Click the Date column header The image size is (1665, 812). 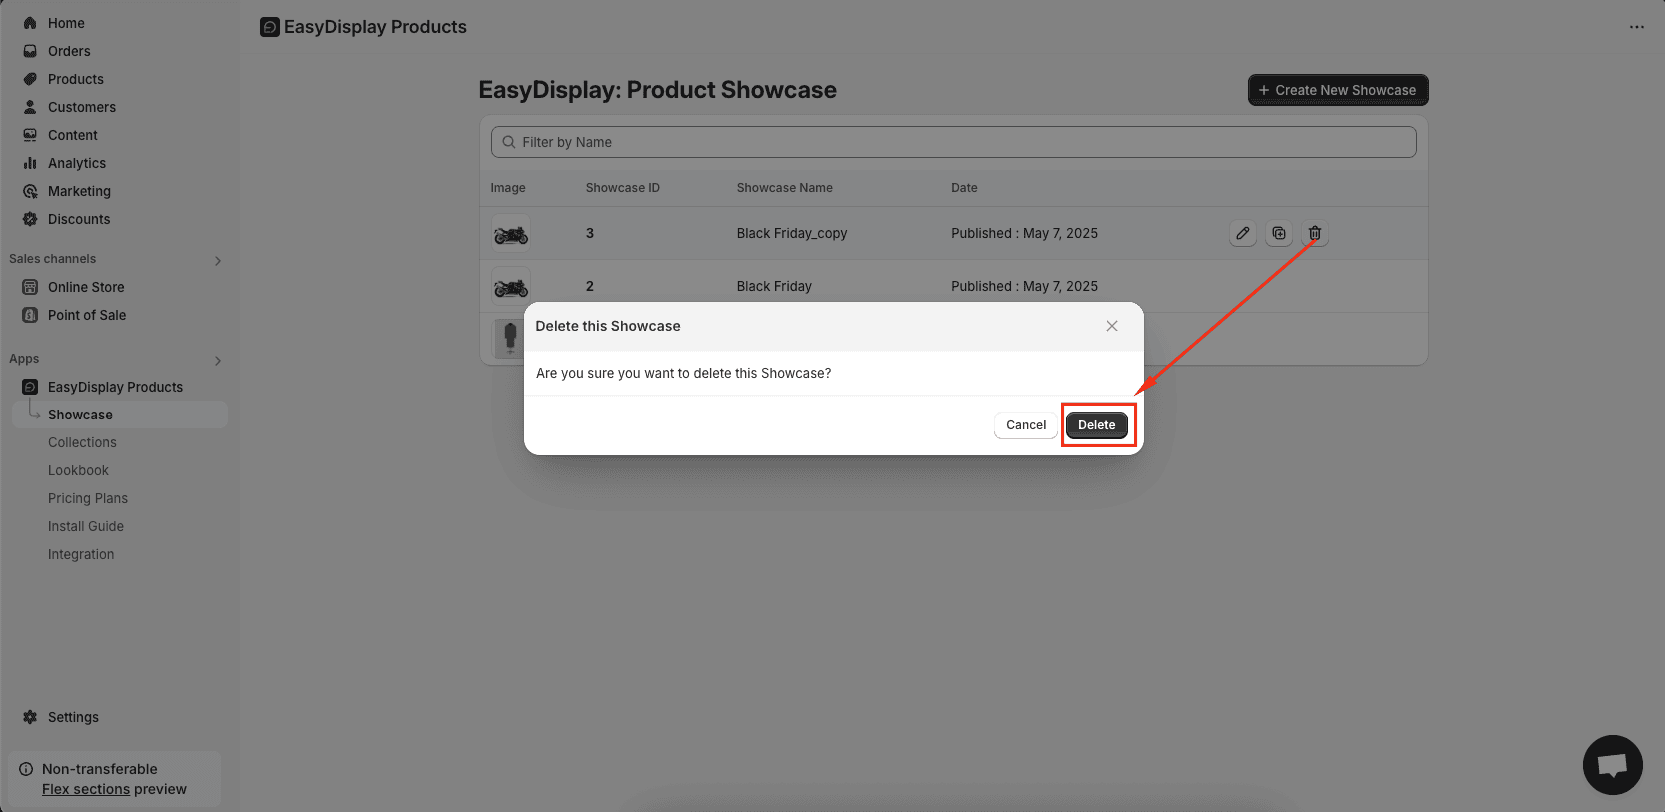click(x=964, y=188)
